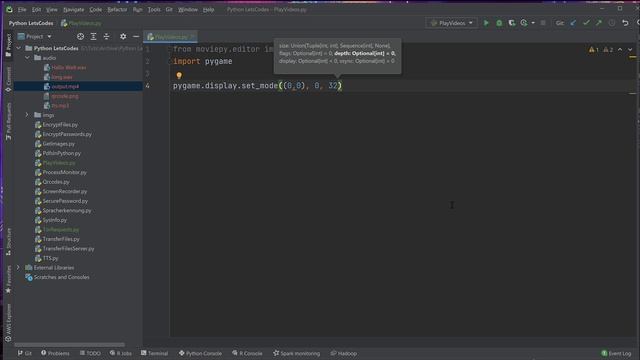Open the Favorites sidebar tab
The image size is (640, 360).
8,280
